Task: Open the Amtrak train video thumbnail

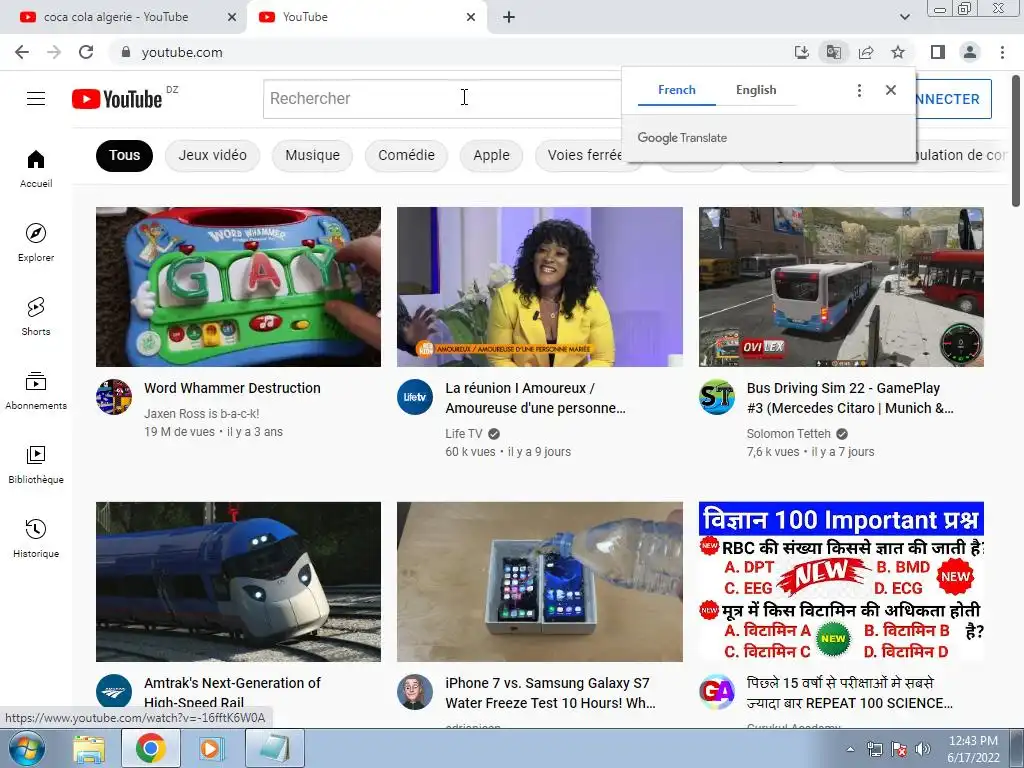Action: [238, 582]
